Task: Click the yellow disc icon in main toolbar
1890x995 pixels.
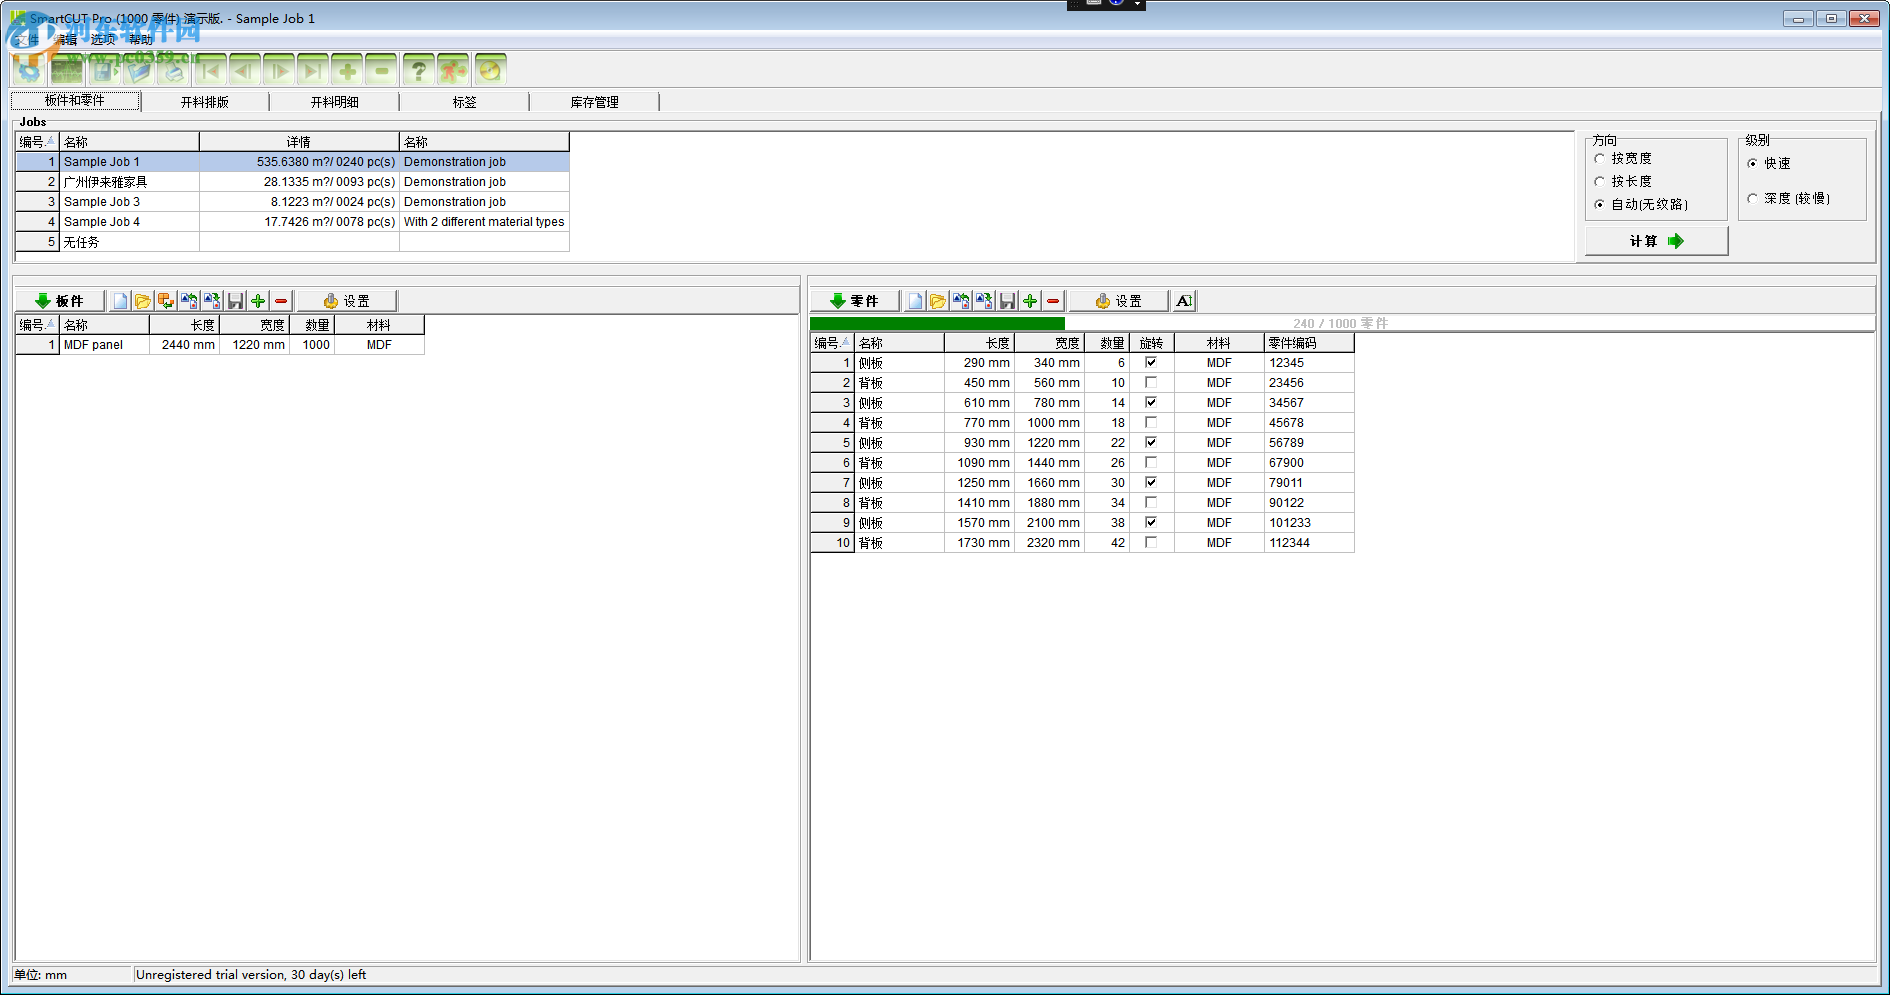Action: pyautogui.click(x=490, y=70)
